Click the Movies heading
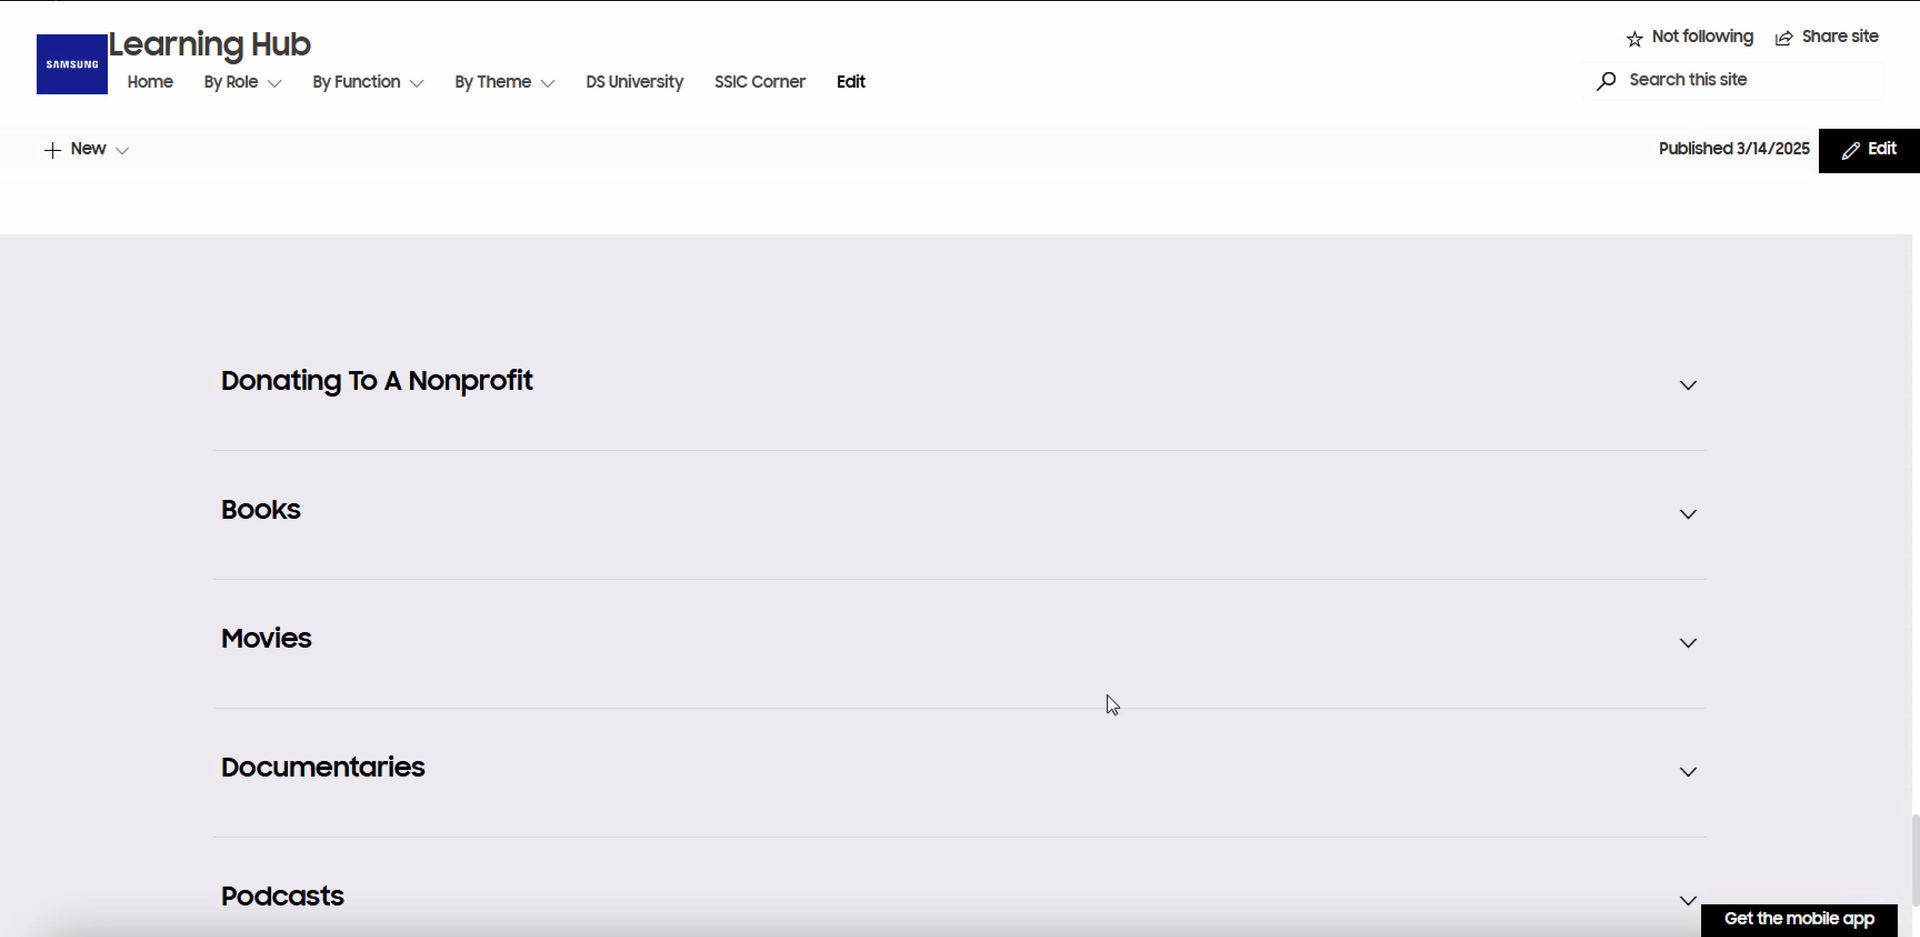The width and height of the screenshot is (1920, 937). tap(266, 639)
